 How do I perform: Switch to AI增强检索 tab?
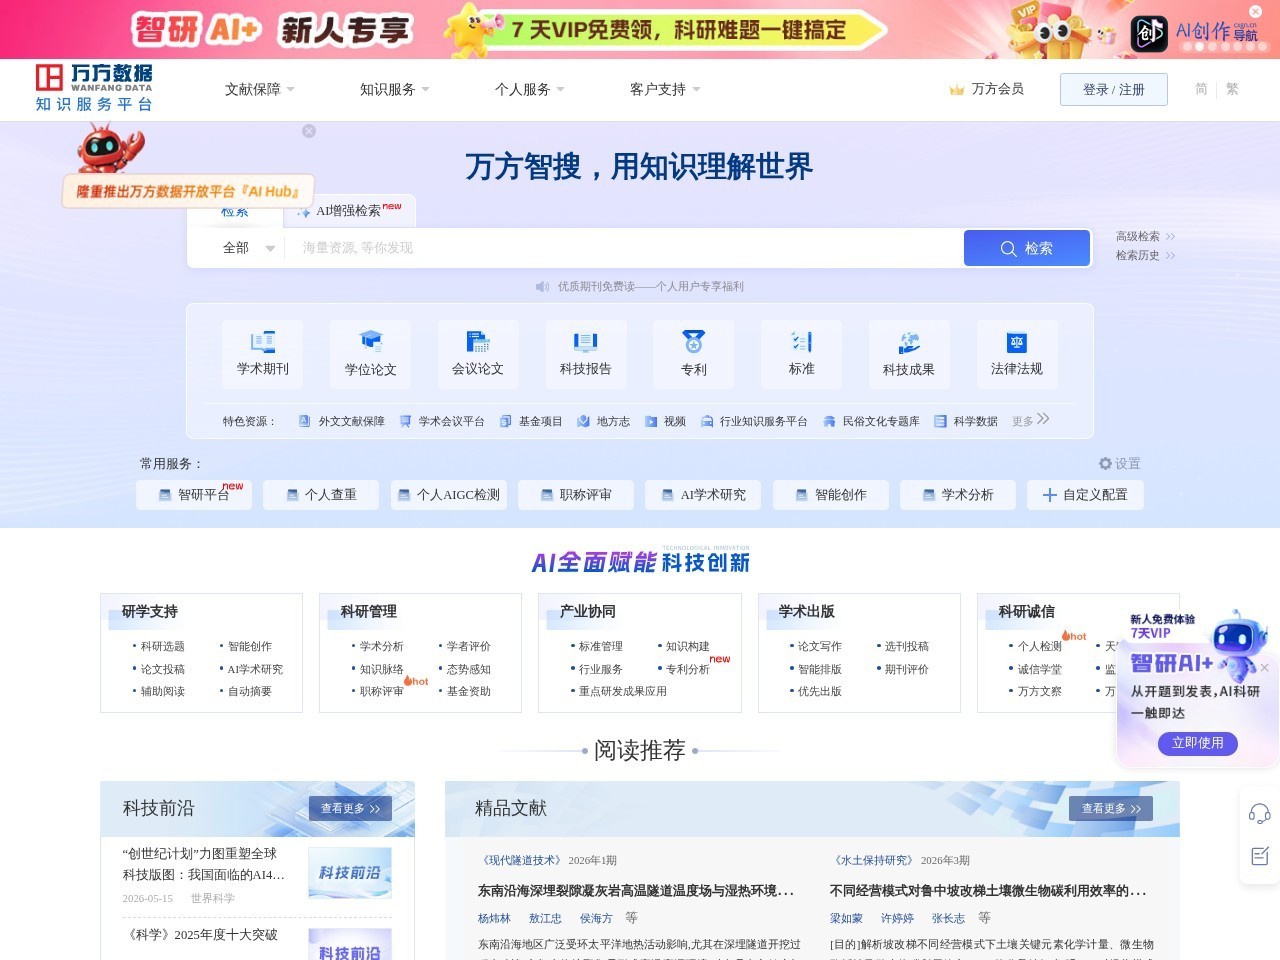pos(350,211)
